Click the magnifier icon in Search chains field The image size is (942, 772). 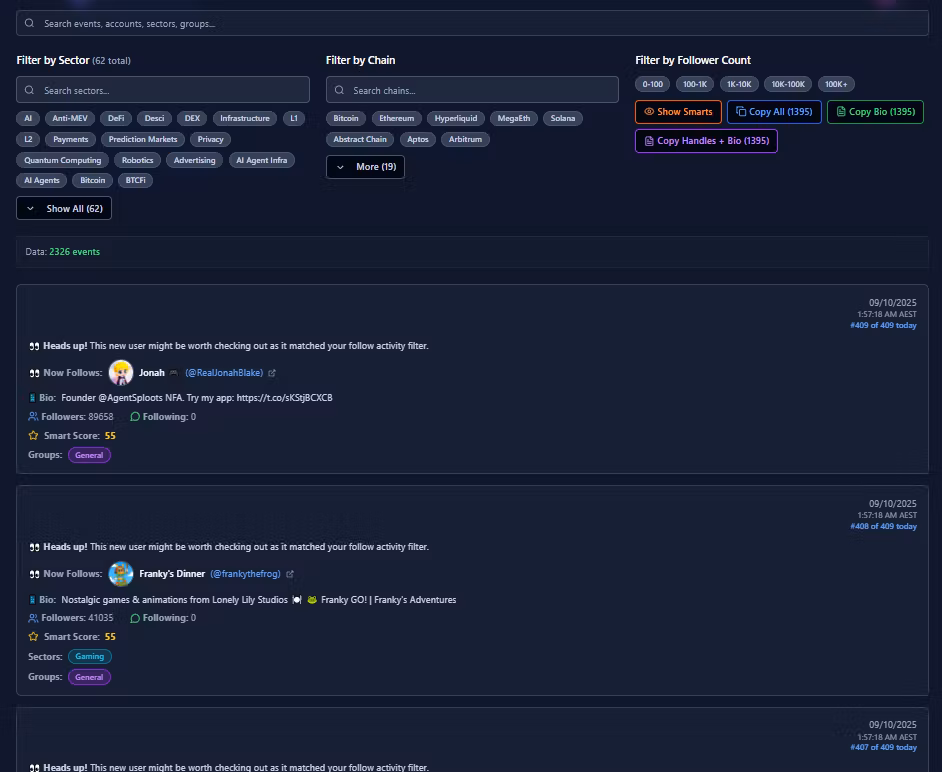pos(338,89)
